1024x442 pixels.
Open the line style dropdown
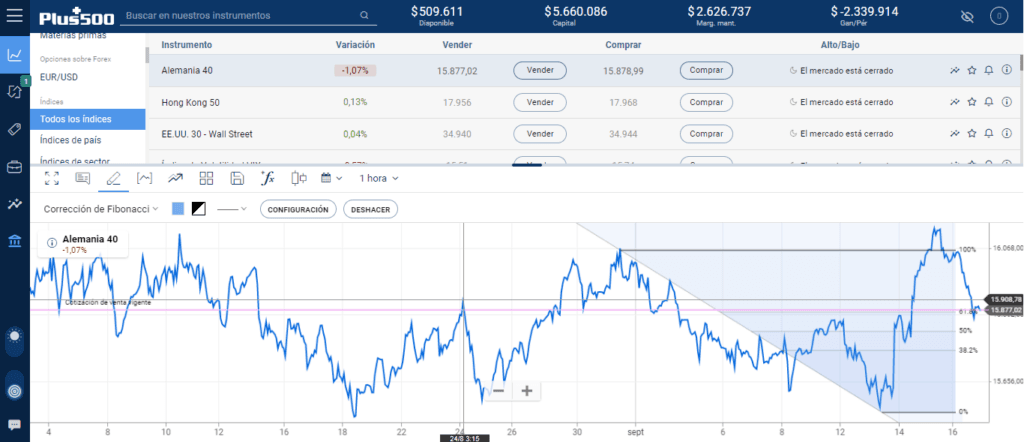point(233,209)
